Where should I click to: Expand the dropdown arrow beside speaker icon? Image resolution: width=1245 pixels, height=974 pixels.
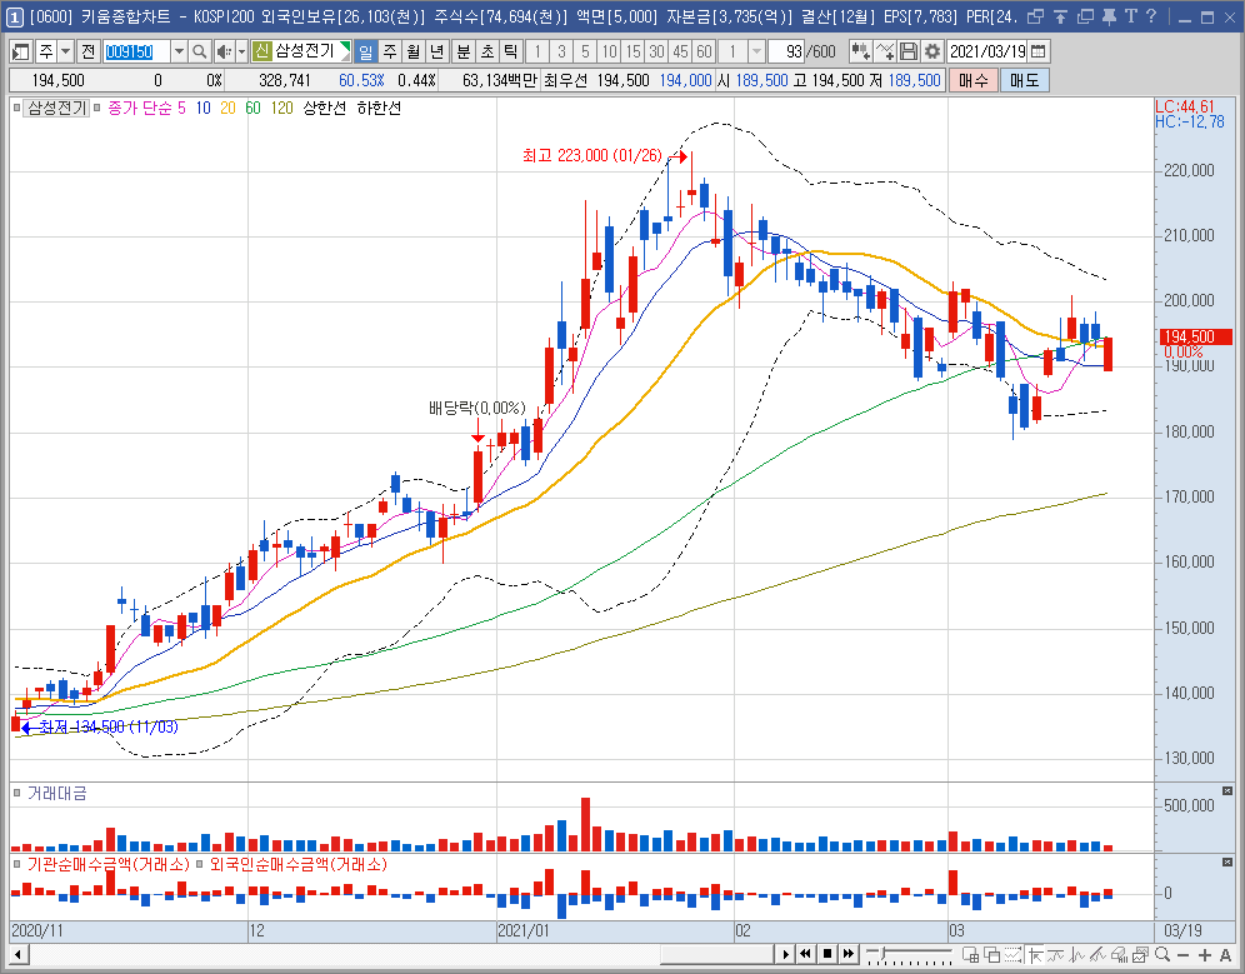241,51
